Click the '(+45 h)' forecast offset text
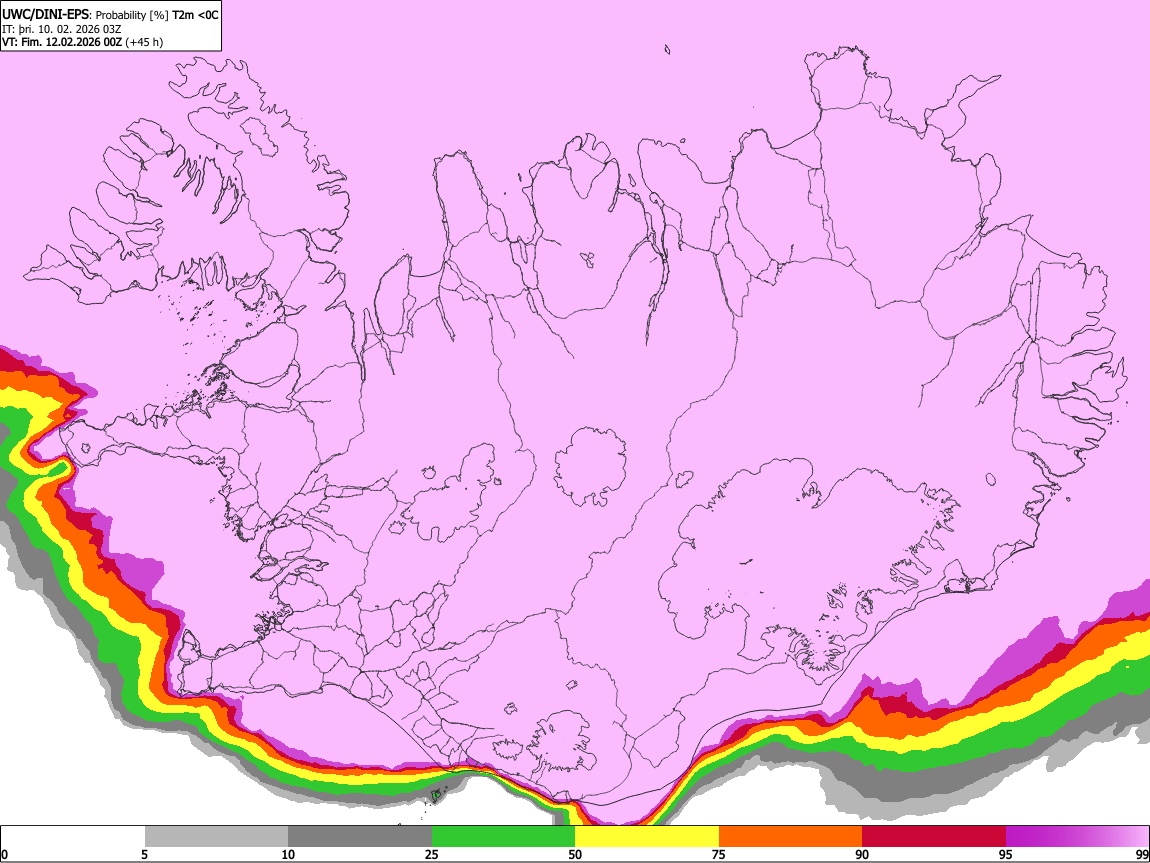 pyautogui.click(x=144, y=42)
